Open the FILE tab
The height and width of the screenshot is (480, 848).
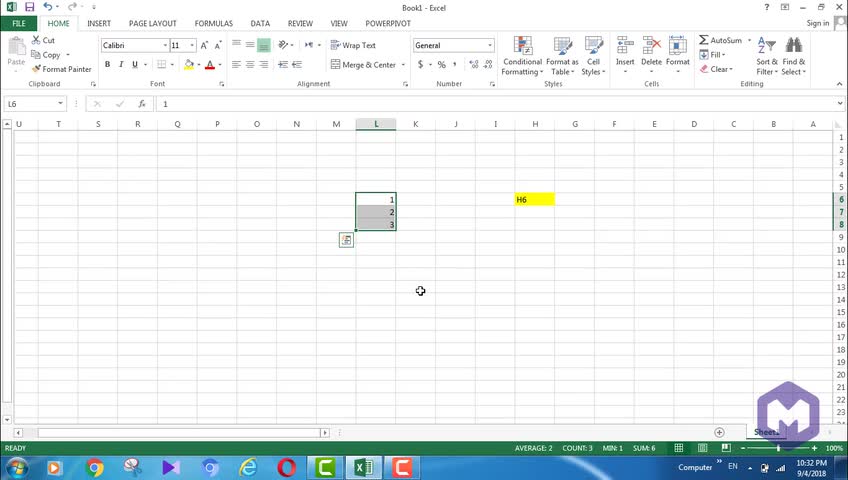[18, 23]
